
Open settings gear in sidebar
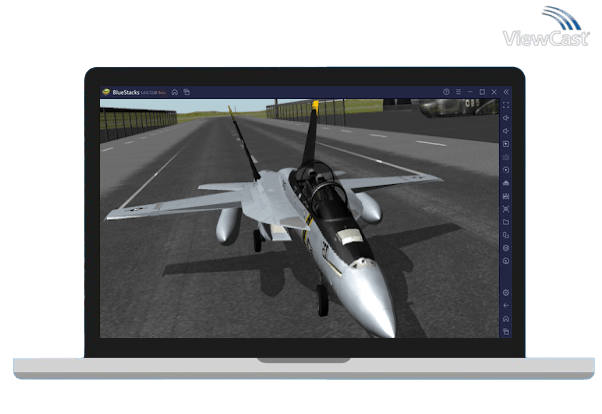[x=506, y=293]
